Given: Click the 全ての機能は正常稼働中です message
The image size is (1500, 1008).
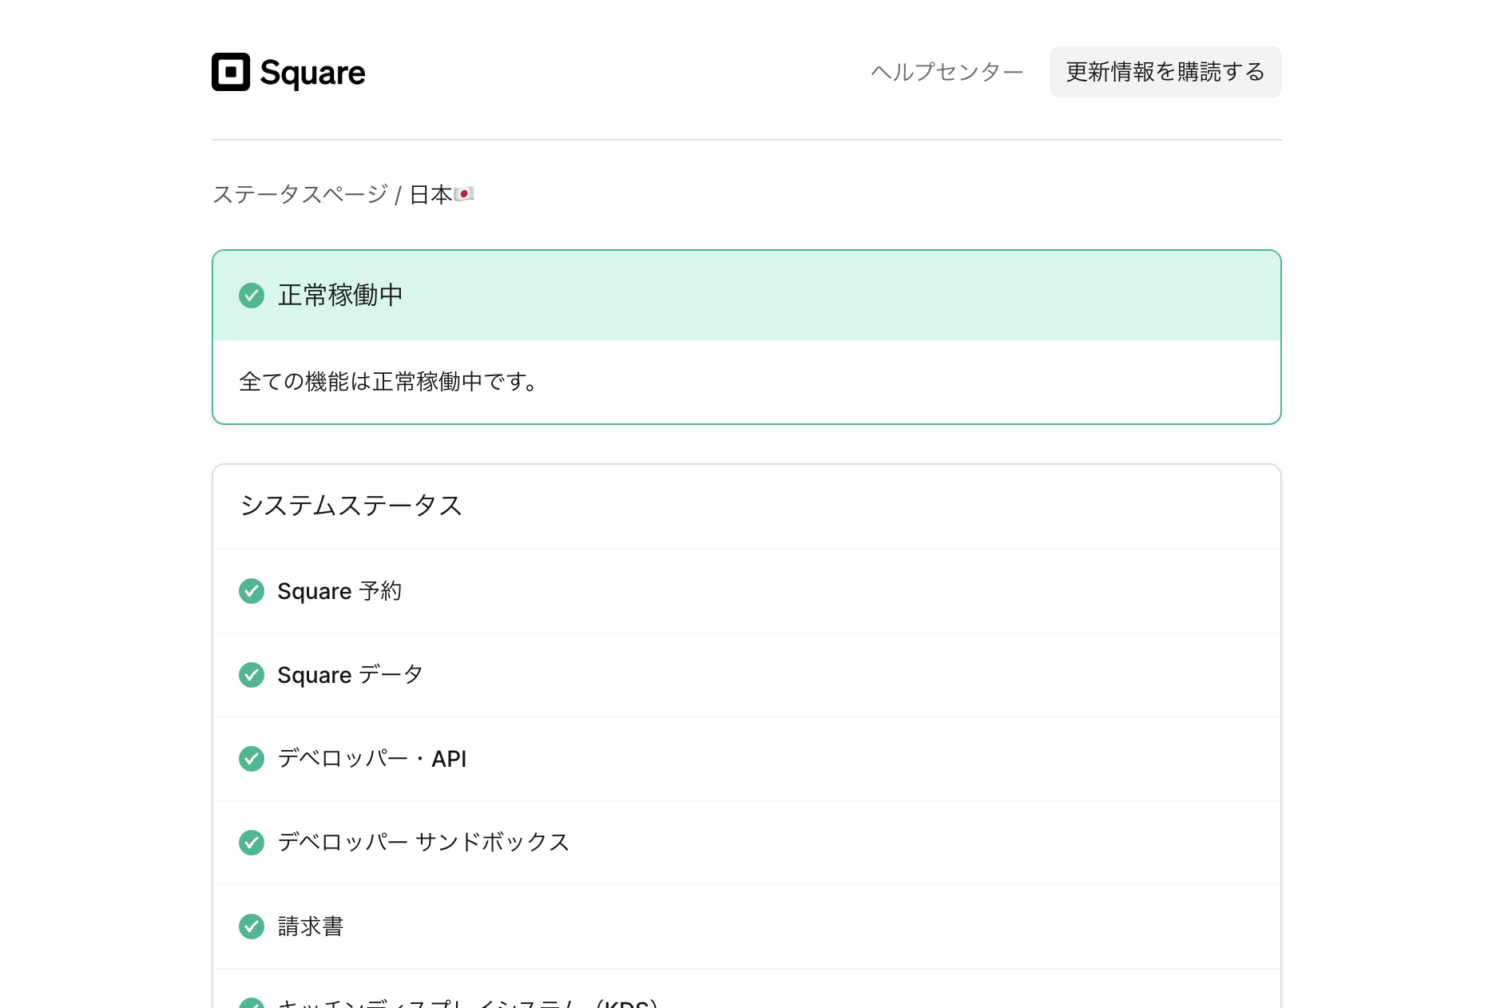Looking at the screenshot, I should click(388, 381).
